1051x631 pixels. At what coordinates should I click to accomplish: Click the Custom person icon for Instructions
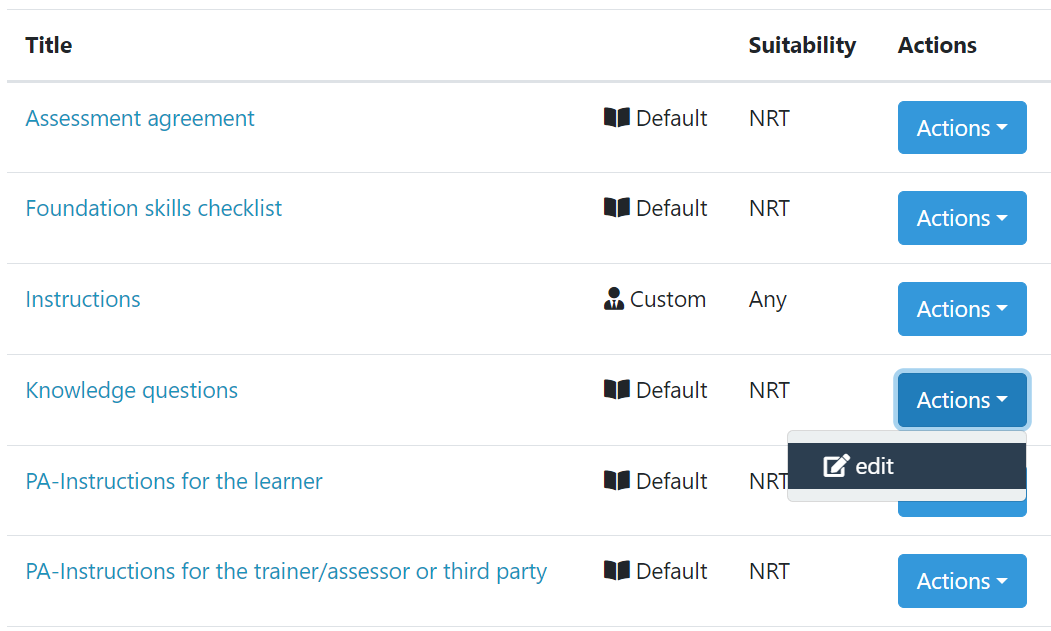click(x=614, y=298)
